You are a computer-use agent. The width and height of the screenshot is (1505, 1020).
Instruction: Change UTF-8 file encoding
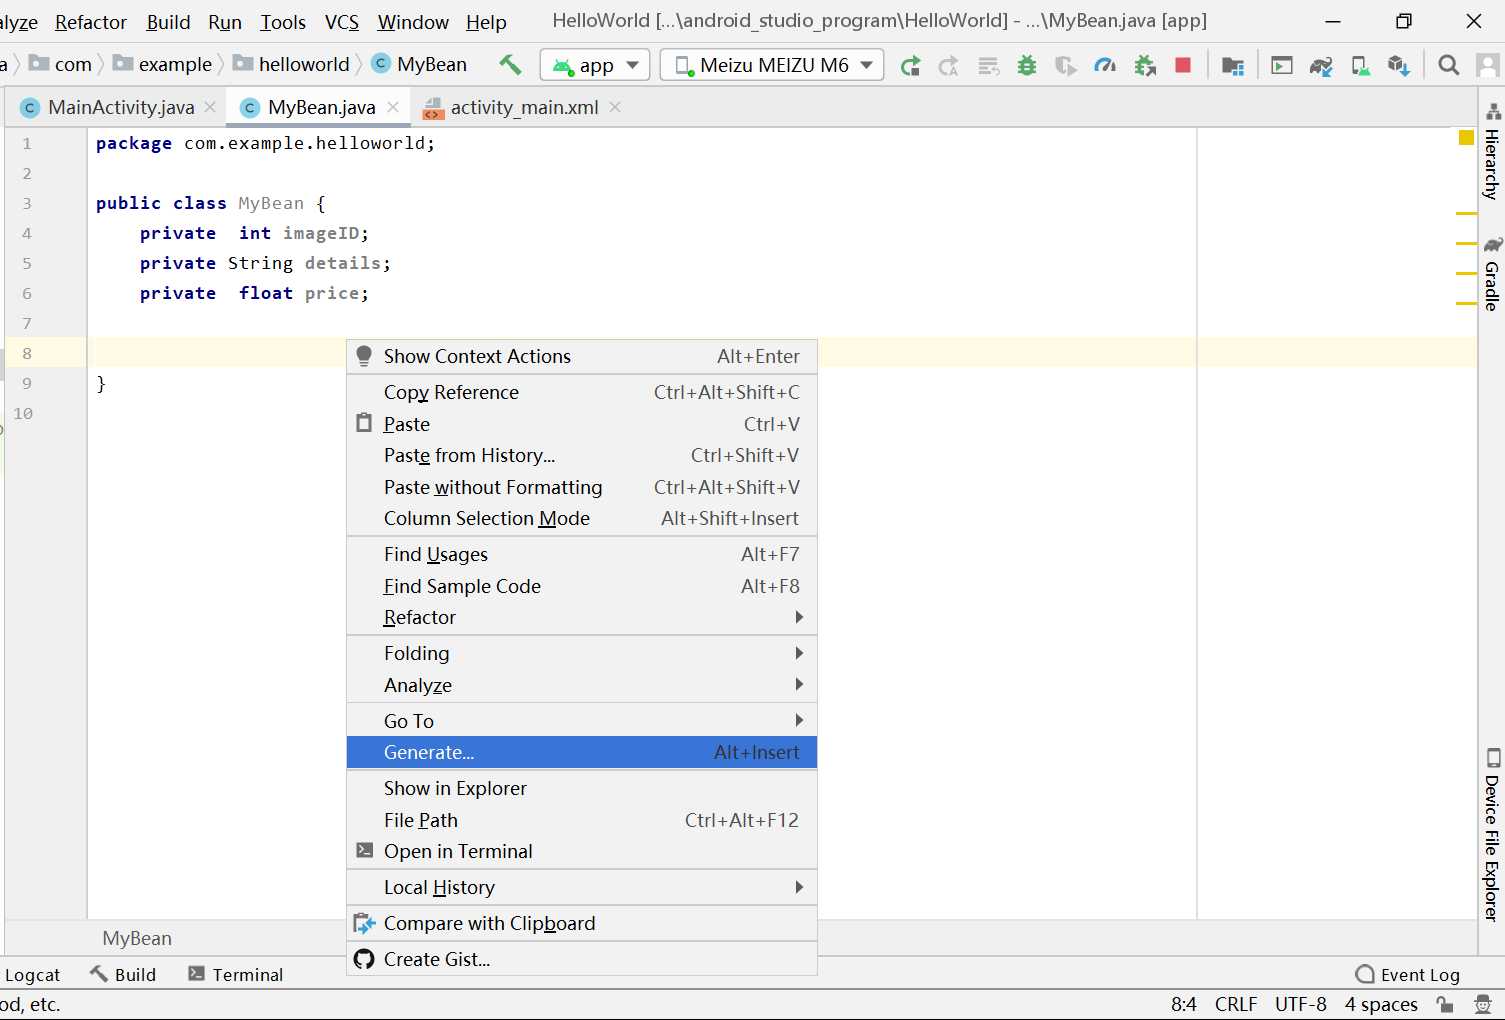coord(1301,1004)
